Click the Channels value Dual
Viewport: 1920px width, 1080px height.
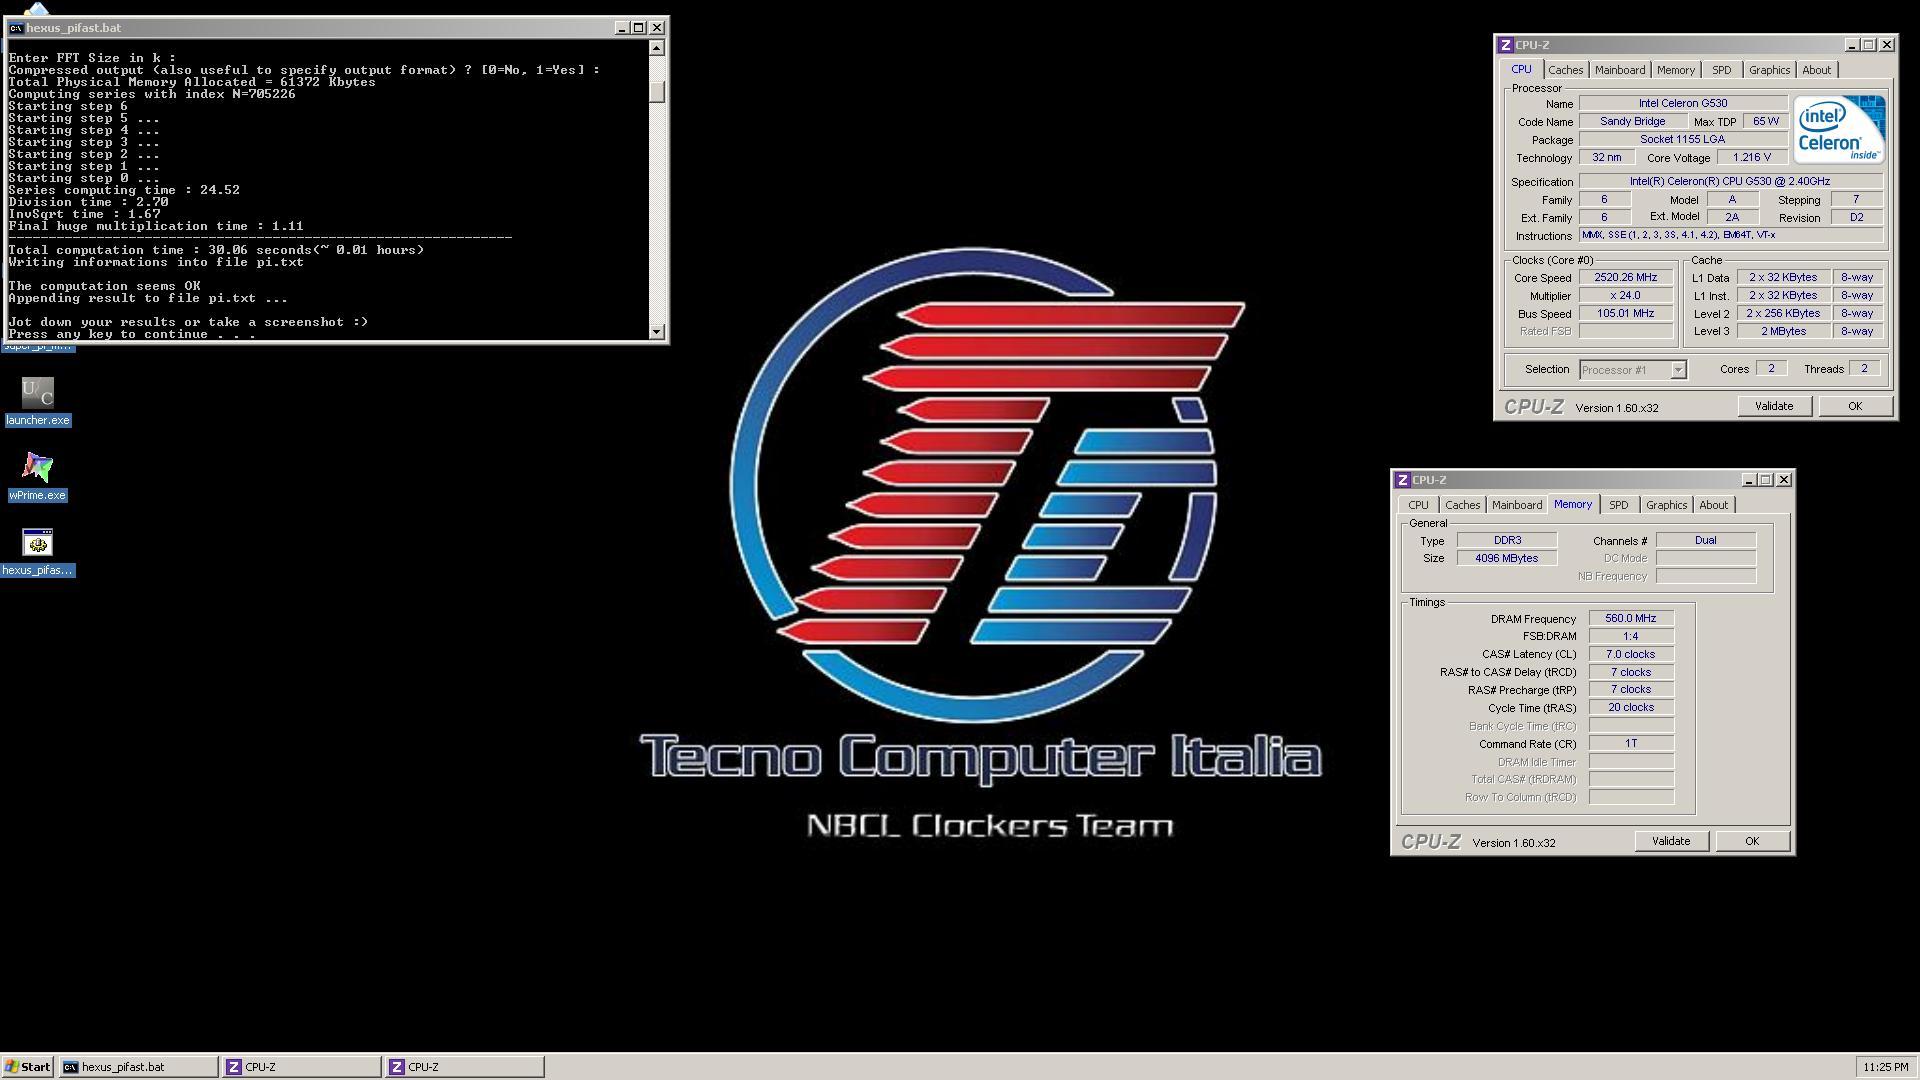click(1706, 540)
